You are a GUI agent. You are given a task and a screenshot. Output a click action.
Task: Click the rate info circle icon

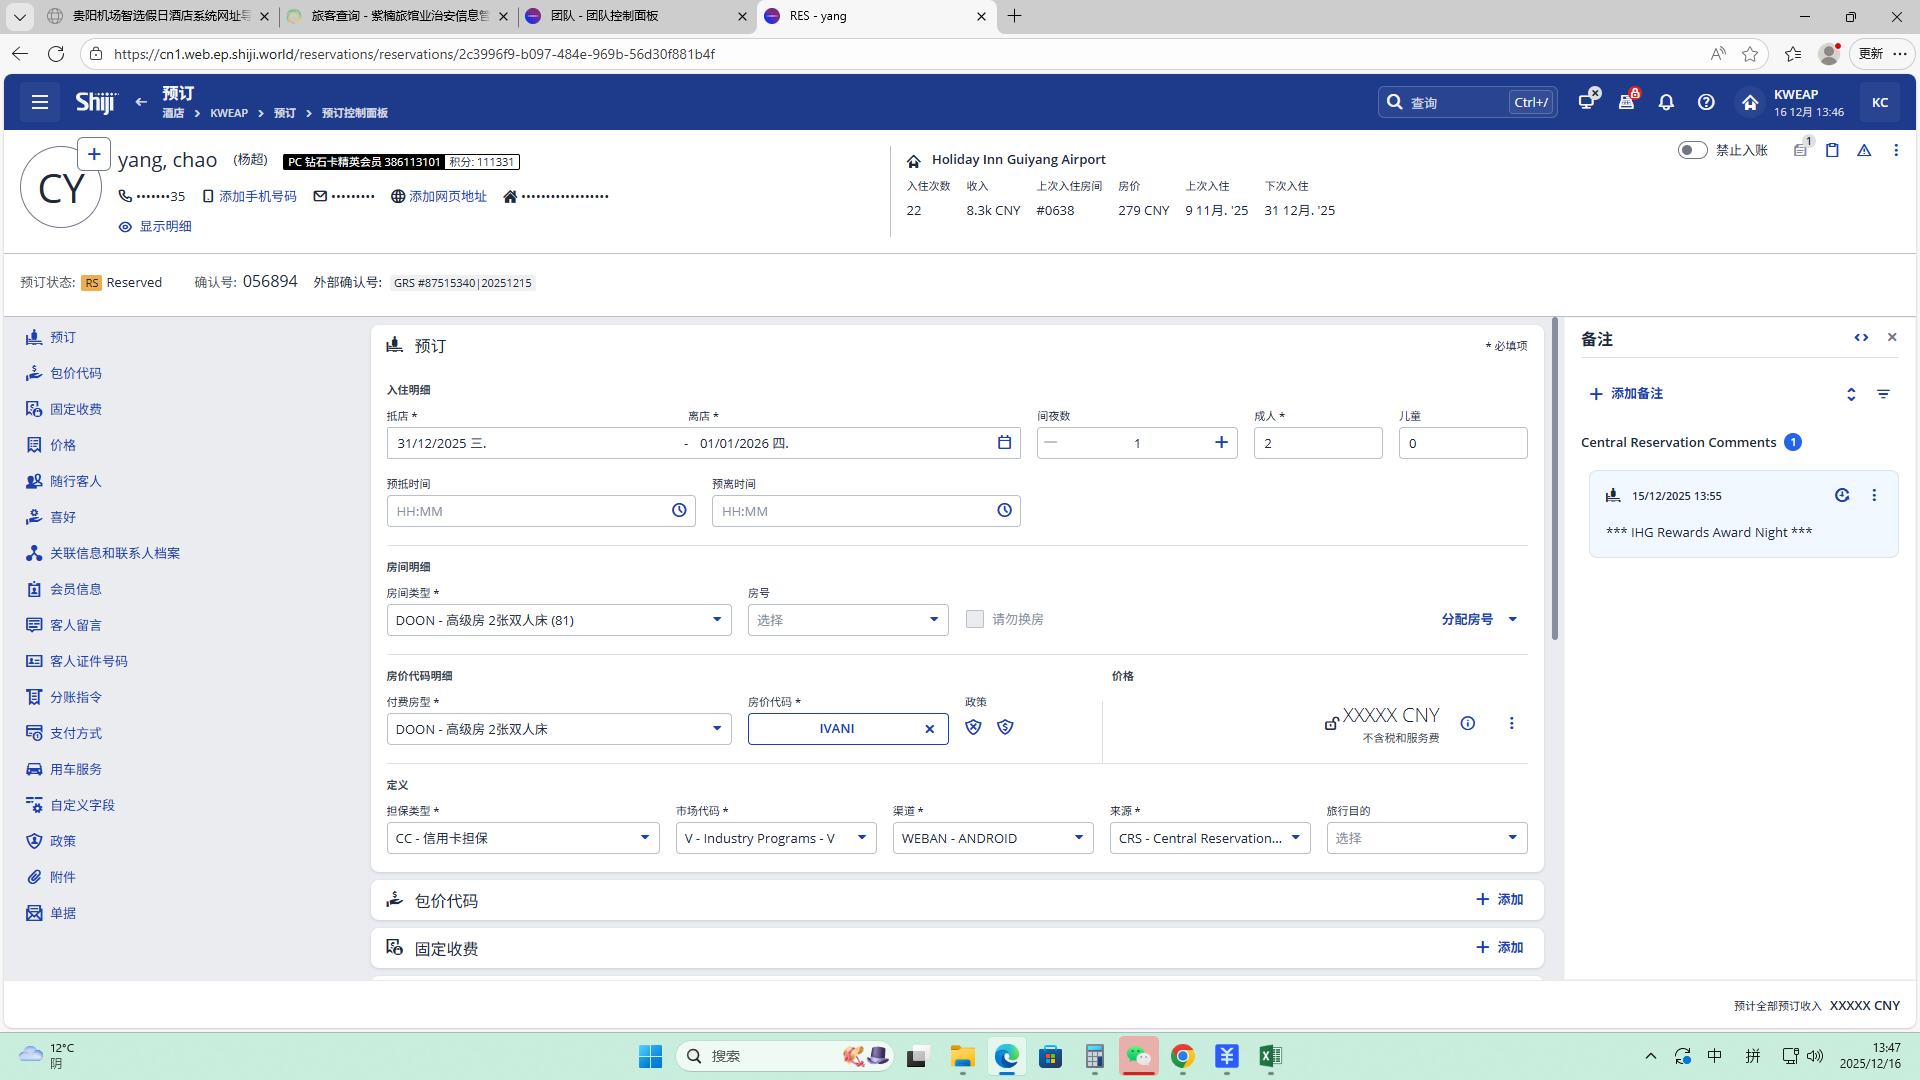coord(1468,723)
